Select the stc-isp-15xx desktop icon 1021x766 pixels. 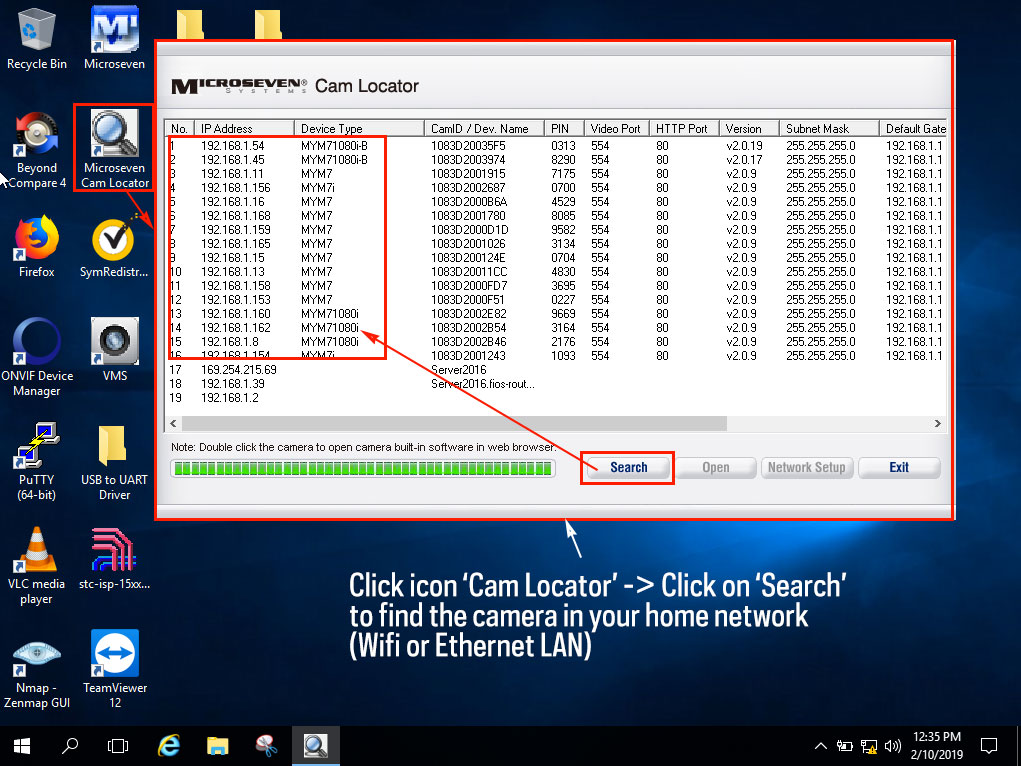[x=114, y=559]
